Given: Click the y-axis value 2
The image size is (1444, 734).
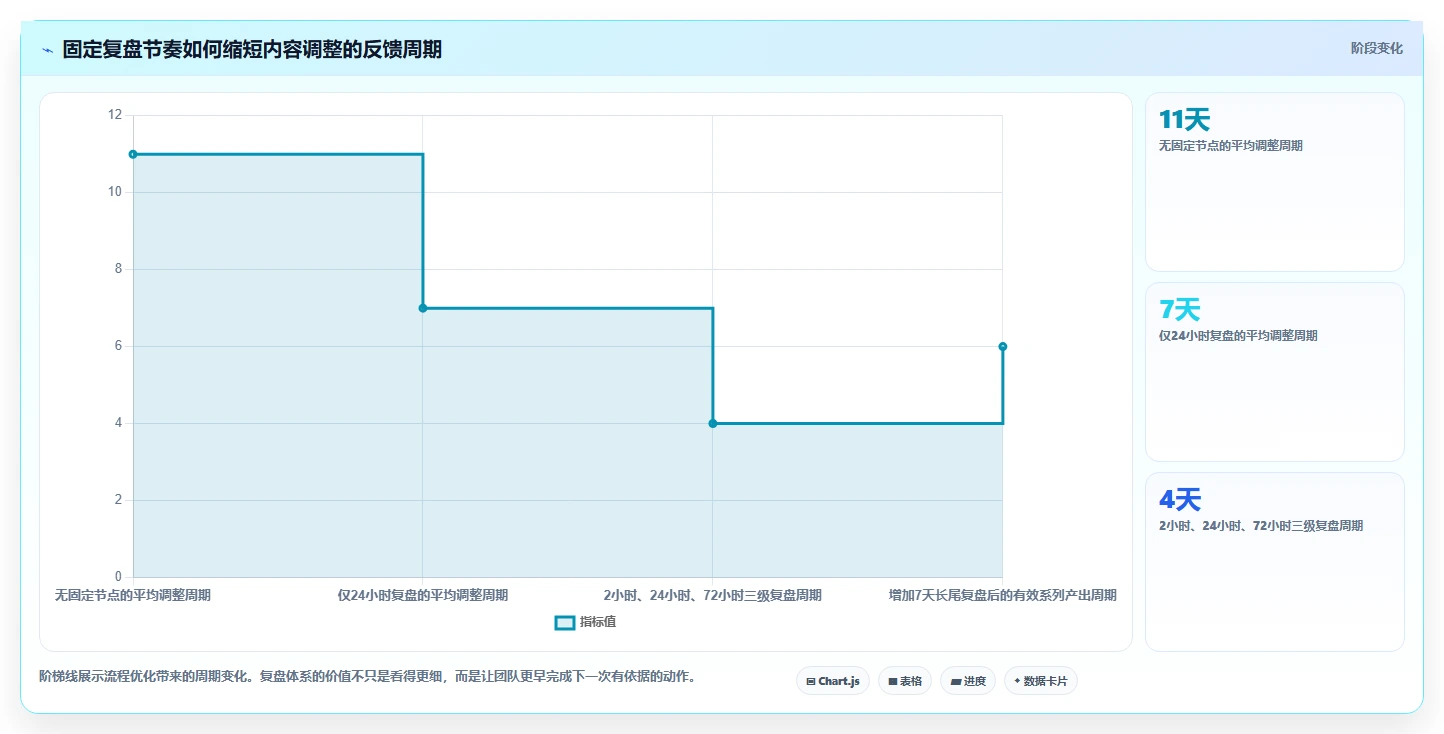Looking at the screenshot, I should (118, 500).
